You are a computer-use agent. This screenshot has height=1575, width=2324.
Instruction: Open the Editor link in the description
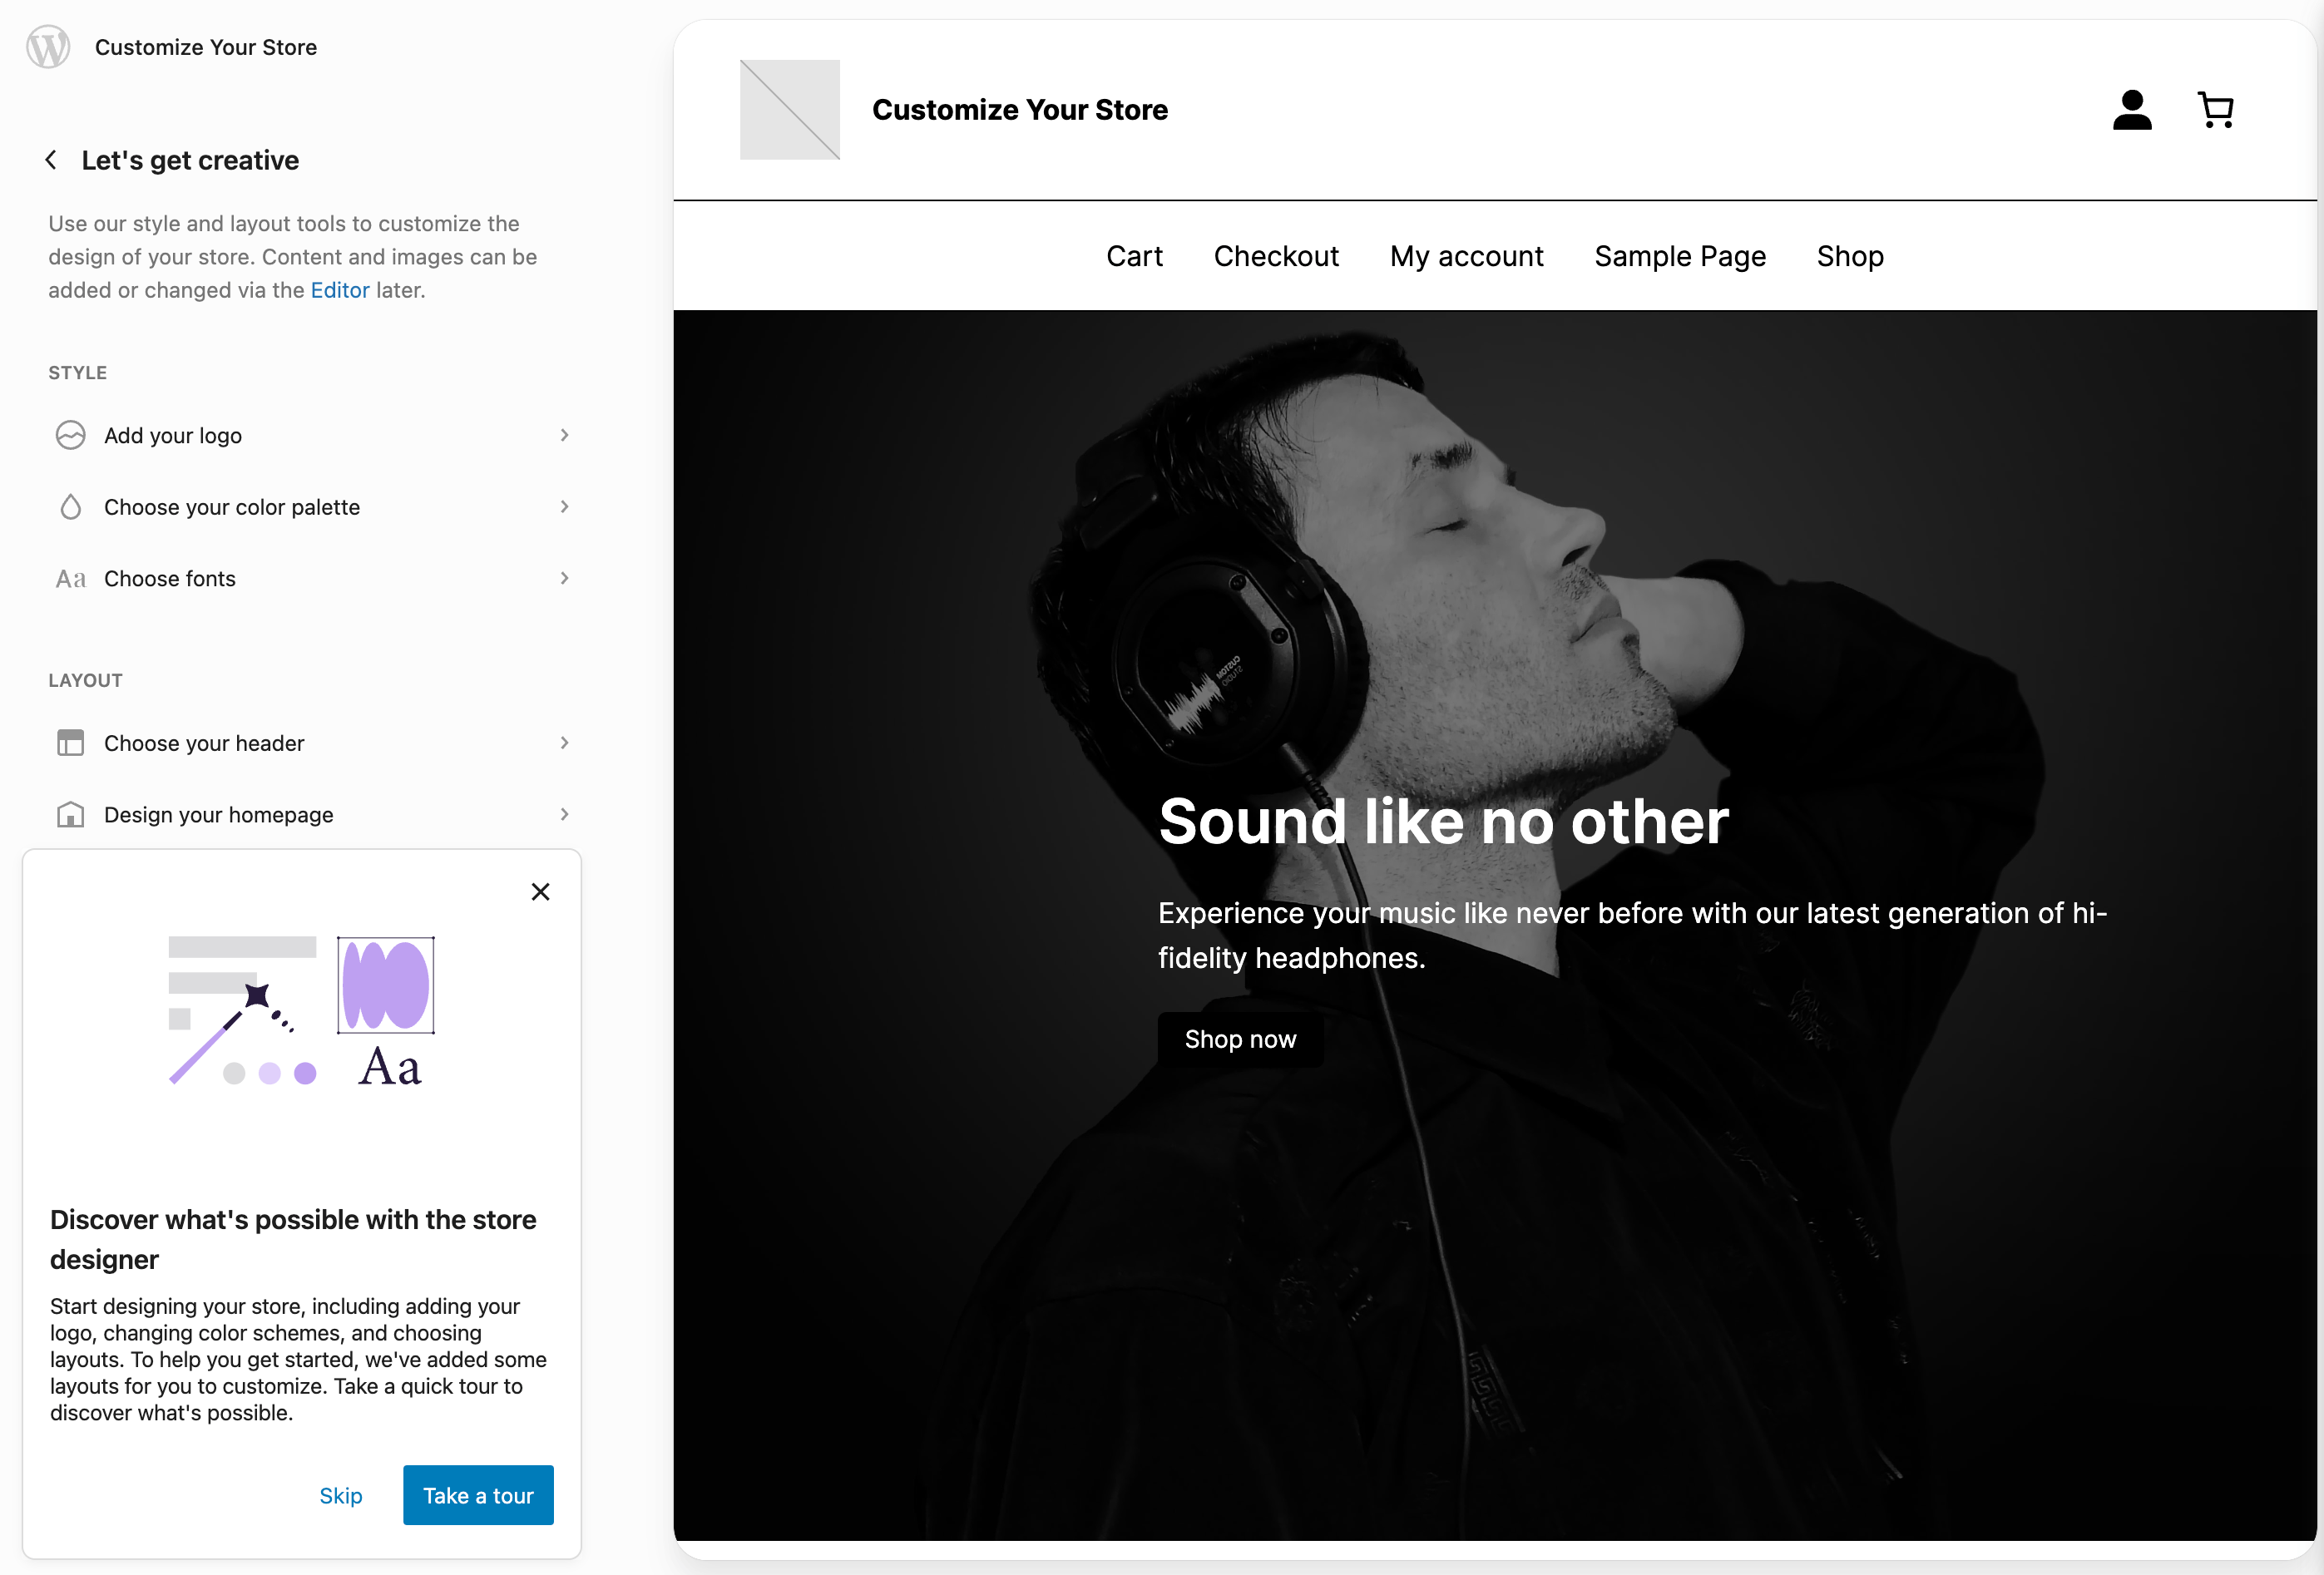coord(340,290)
